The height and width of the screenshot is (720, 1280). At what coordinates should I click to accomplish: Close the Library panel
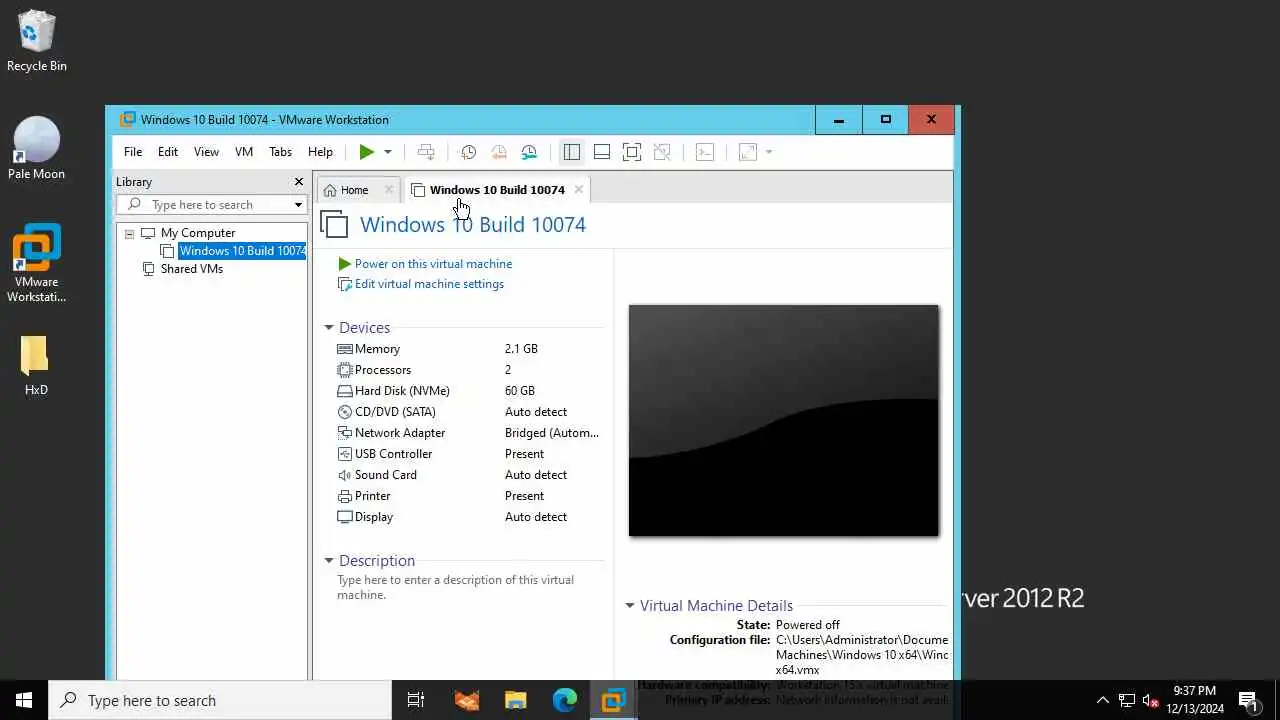click(x=298, y=182)
